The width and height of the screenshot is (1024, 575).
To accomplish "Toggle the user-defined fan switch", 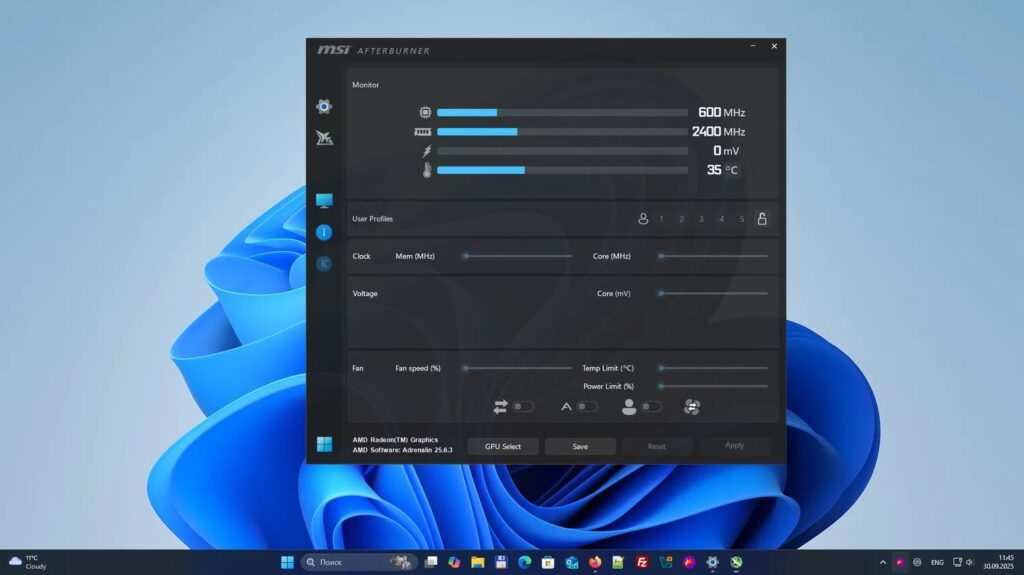I will pos(651,407).
